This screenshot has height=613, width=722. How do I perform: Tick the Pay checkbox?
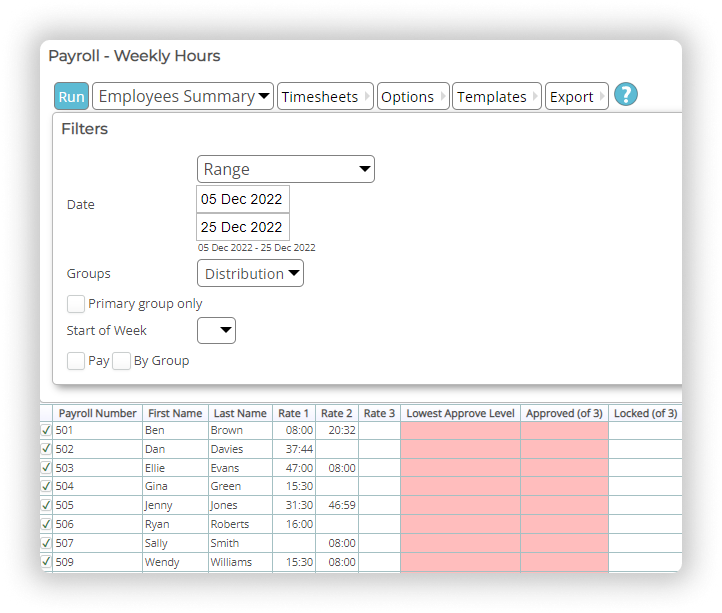click(76, 361)
